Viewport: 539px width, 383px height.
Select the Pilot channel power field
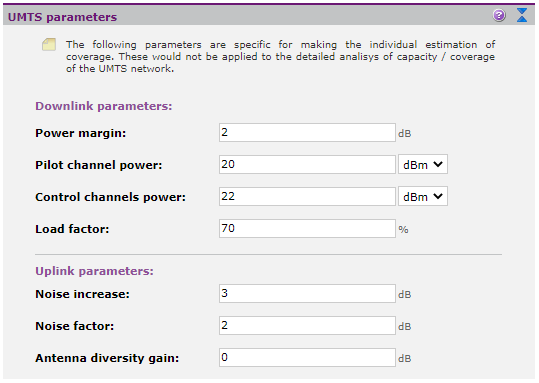tap(307, 164)
